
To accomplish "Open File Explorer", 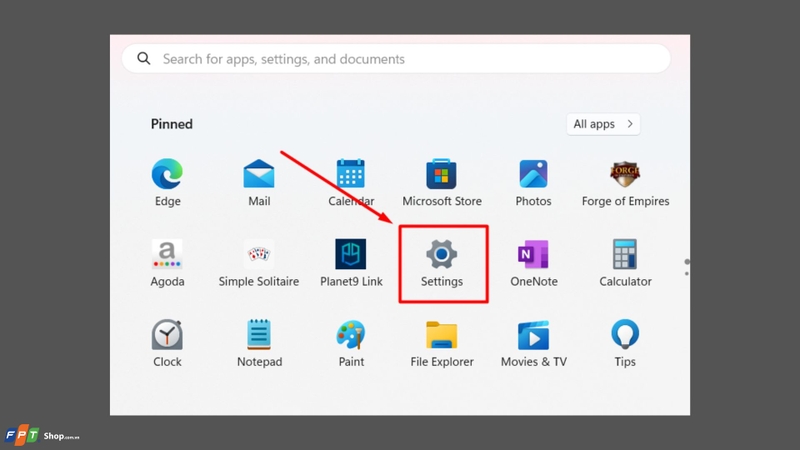I will click(441, 335).
